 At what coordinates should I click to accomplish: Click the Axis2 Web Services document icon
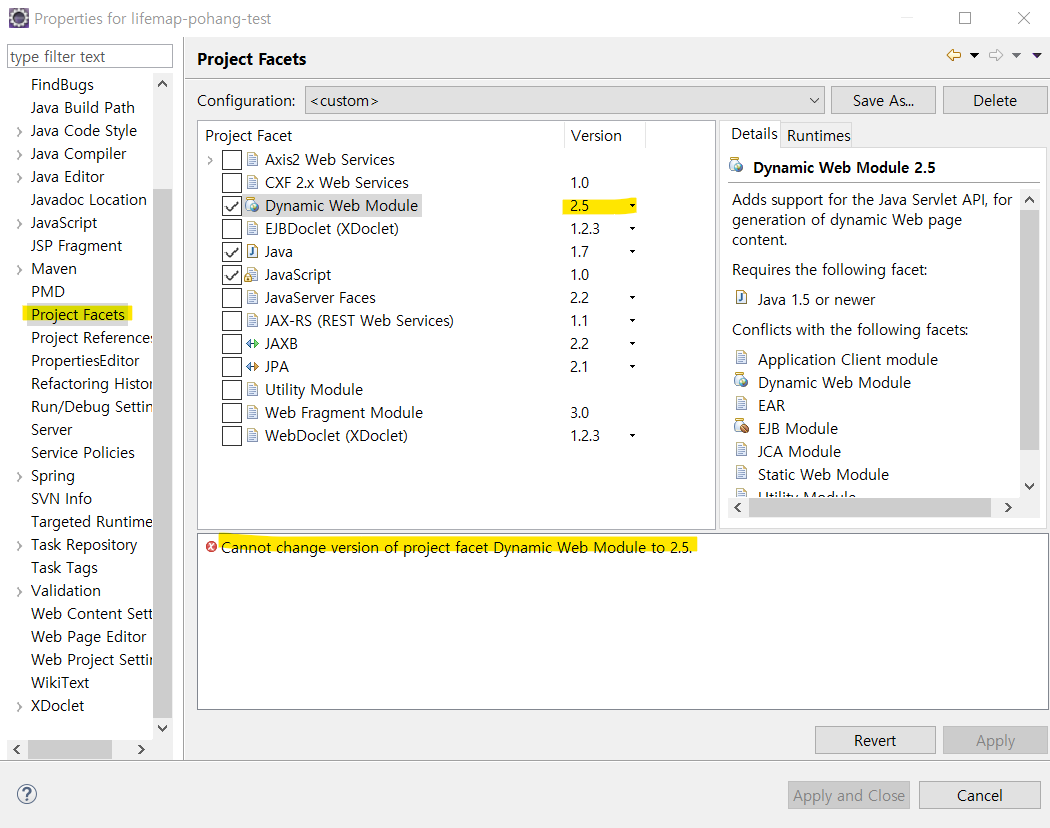[x=252, y=159]
